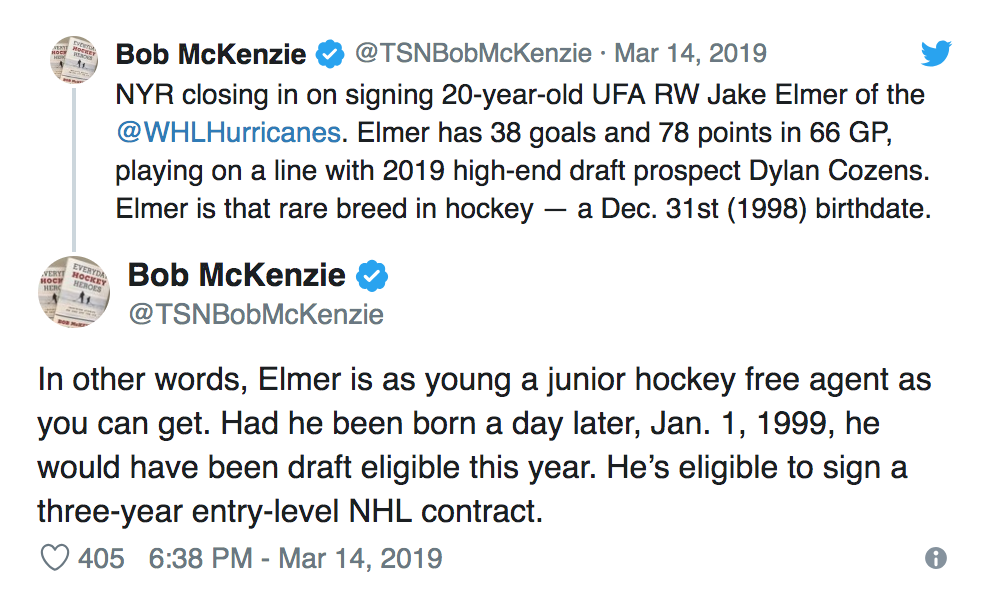Open the Mar 14, 2019 date in top tweet
The image size is (992, 596).
coord(690,53)
